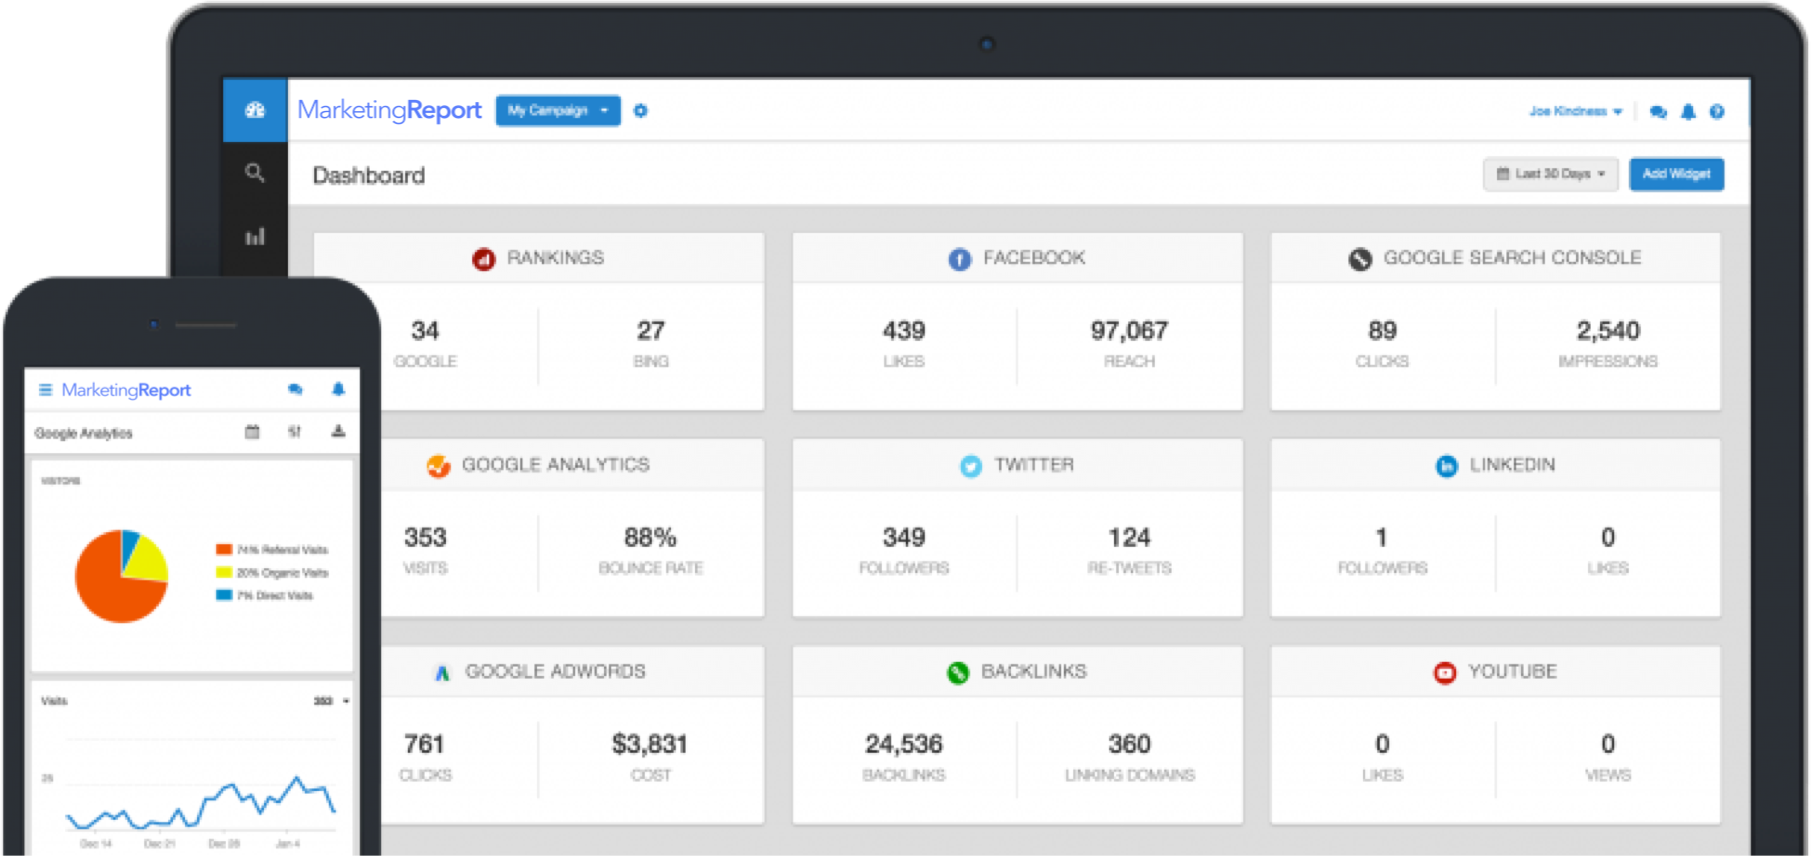This screenshot has width=1811, height=856.
Task: Select the RANKINGS widget title
Action: coord(555,258)
